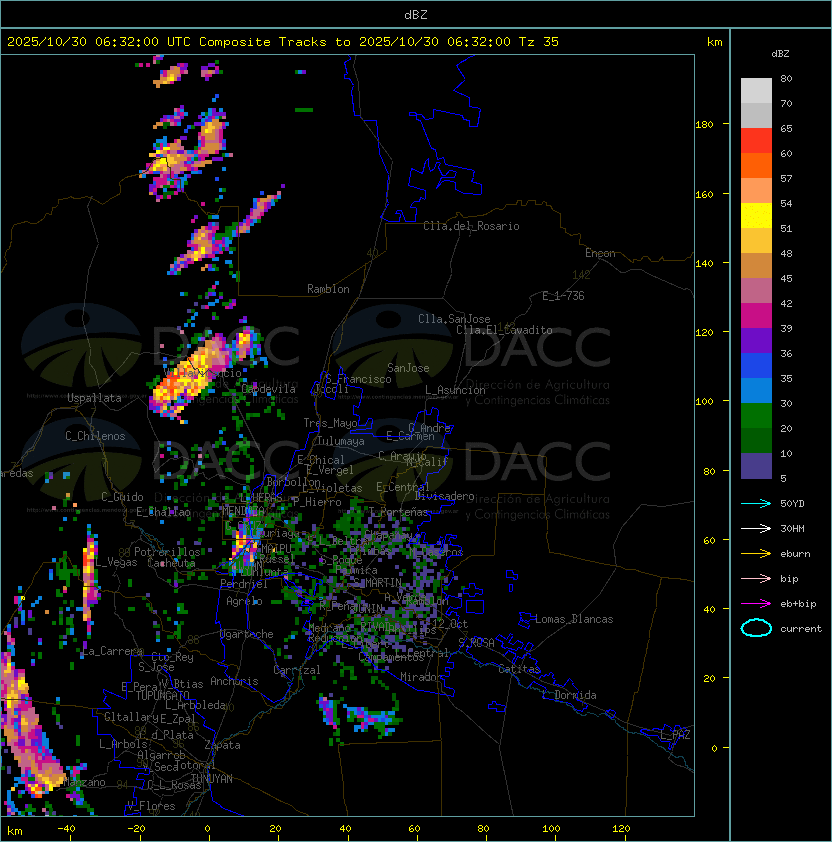Click the 'Clla.SanJose' map label
The image size is (832, 842).
[x=454, y=319]
